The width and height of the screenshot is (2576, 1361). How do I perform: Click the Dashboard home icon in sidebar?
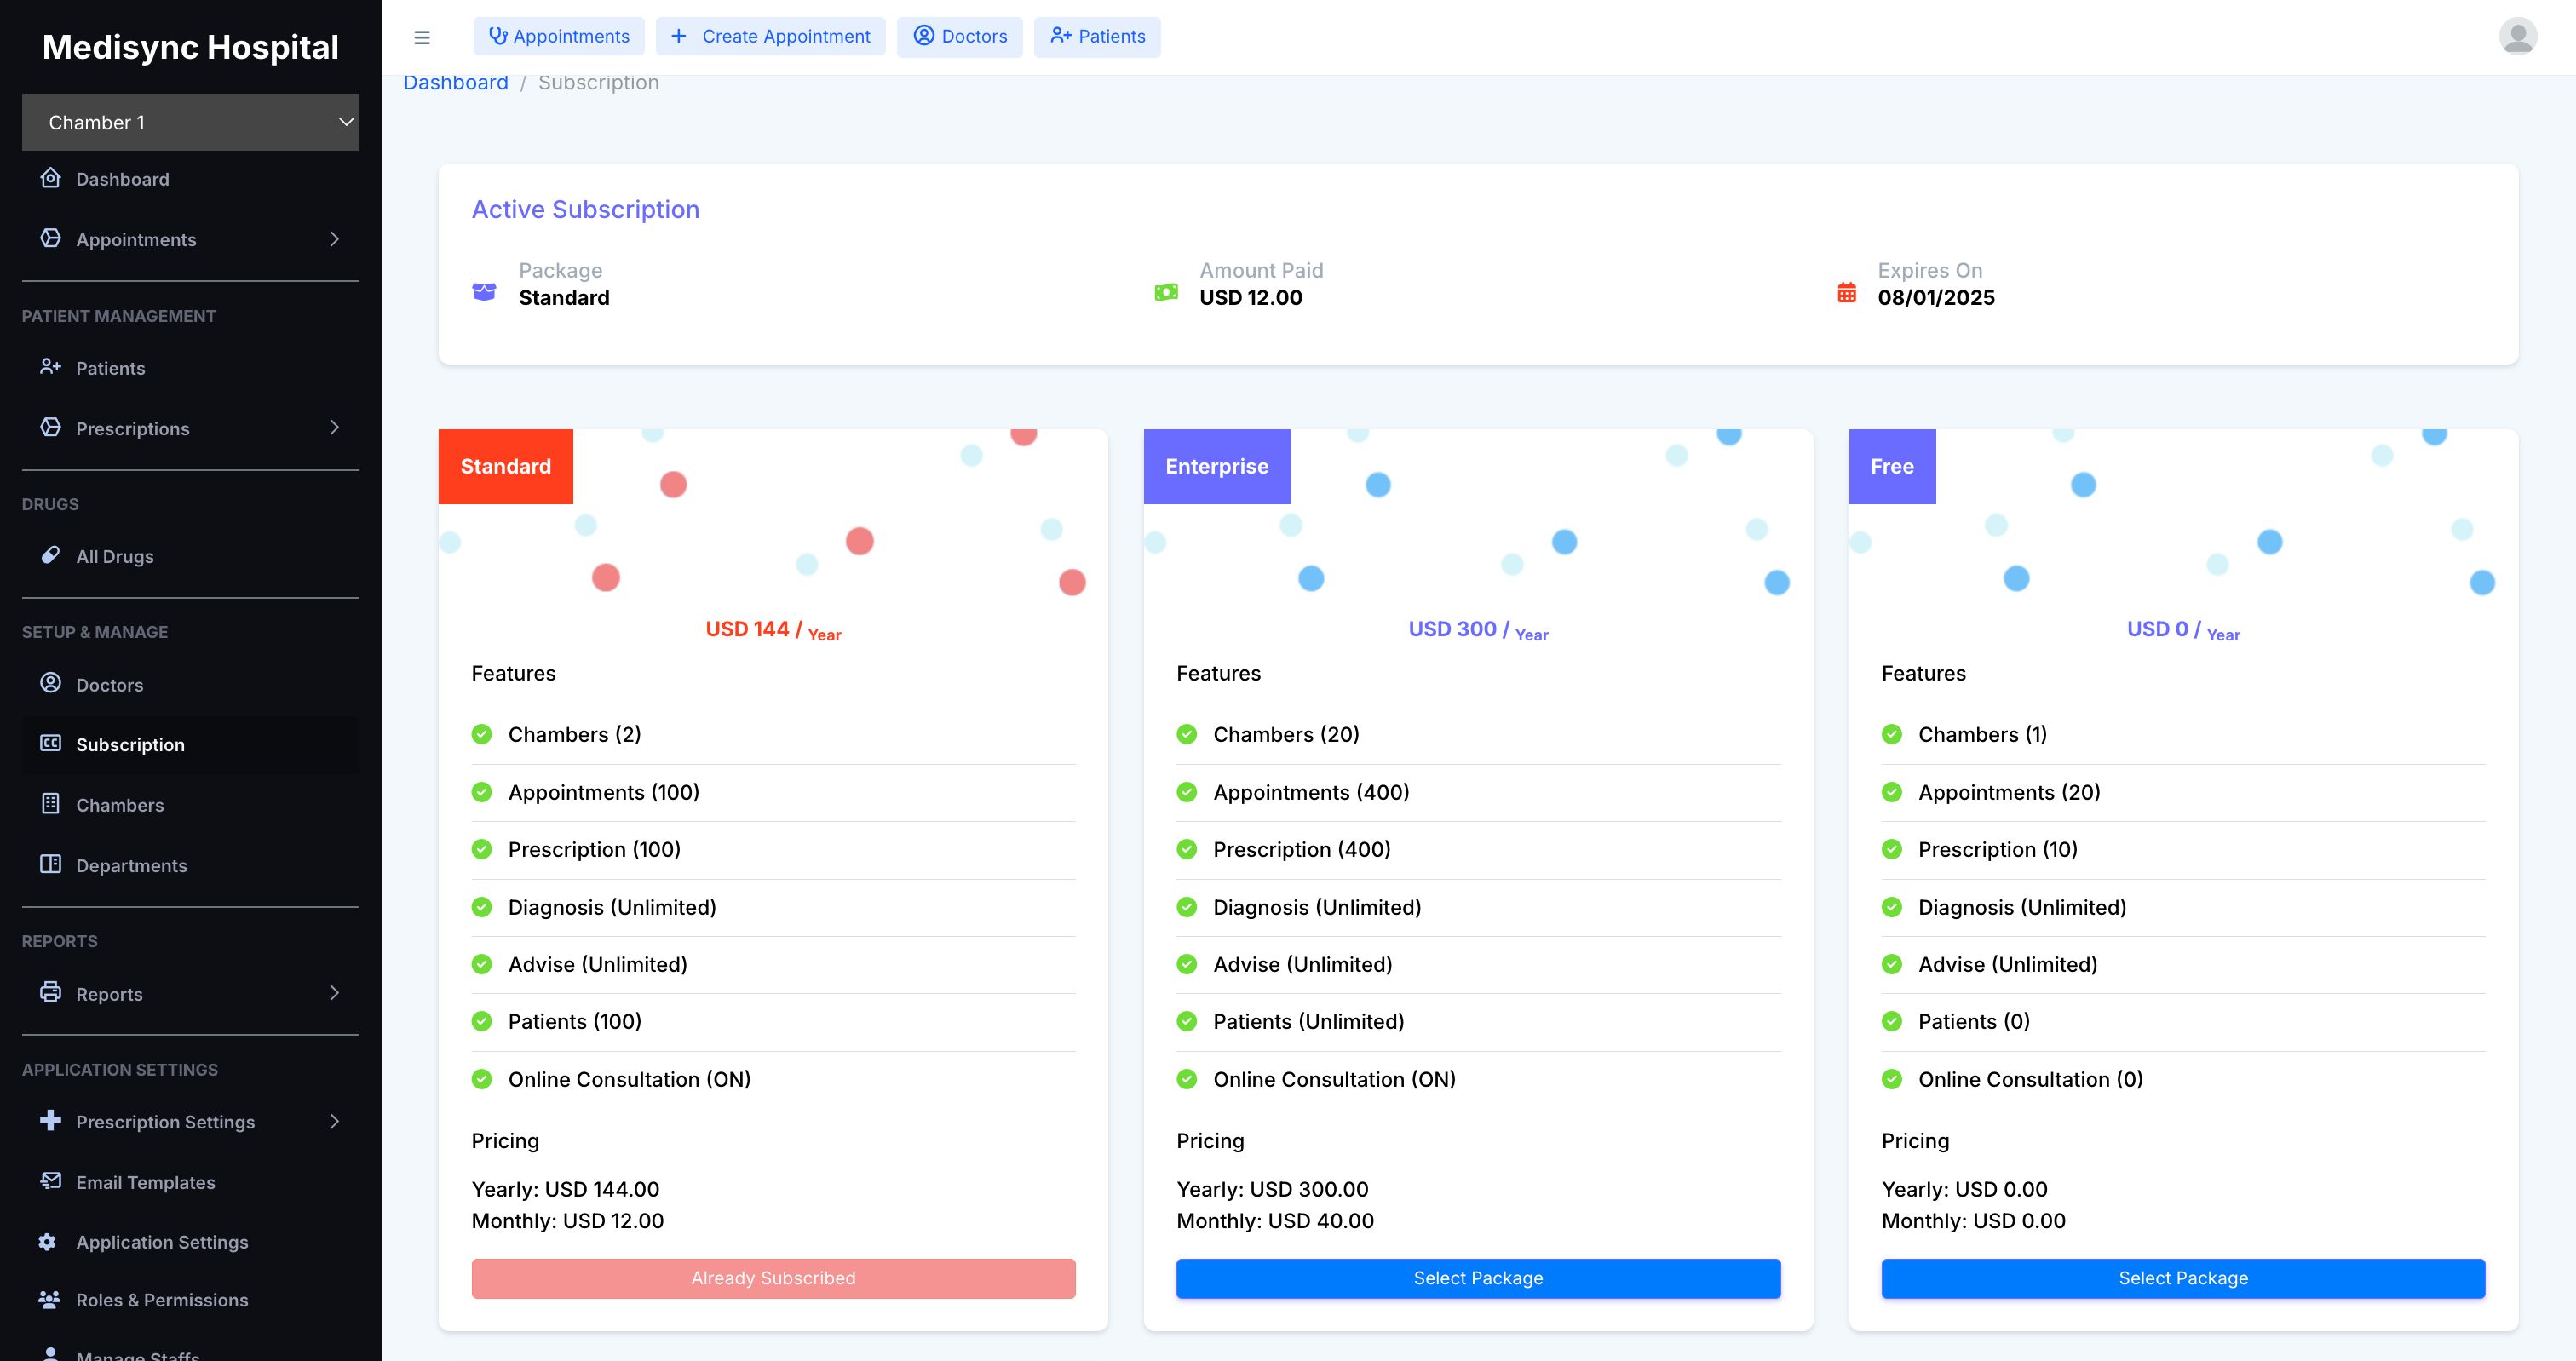[50, 178]
